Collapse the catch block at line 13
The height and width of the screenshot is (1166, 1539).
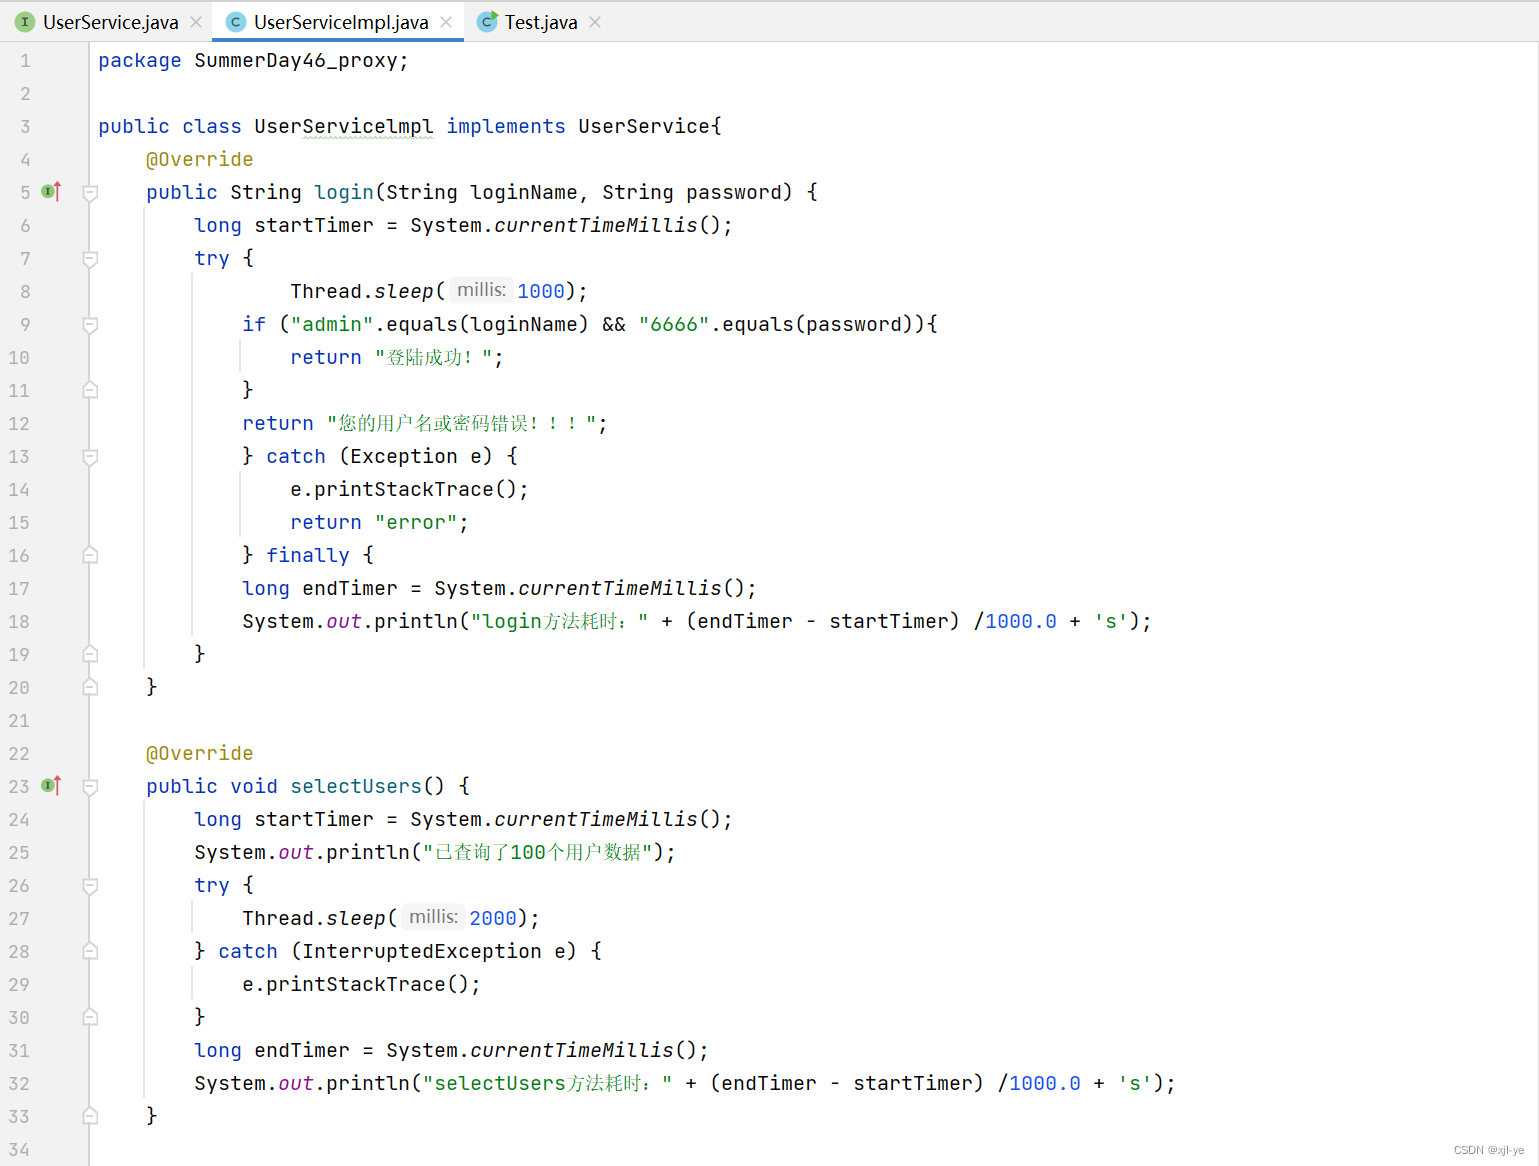tap(90, 457)
